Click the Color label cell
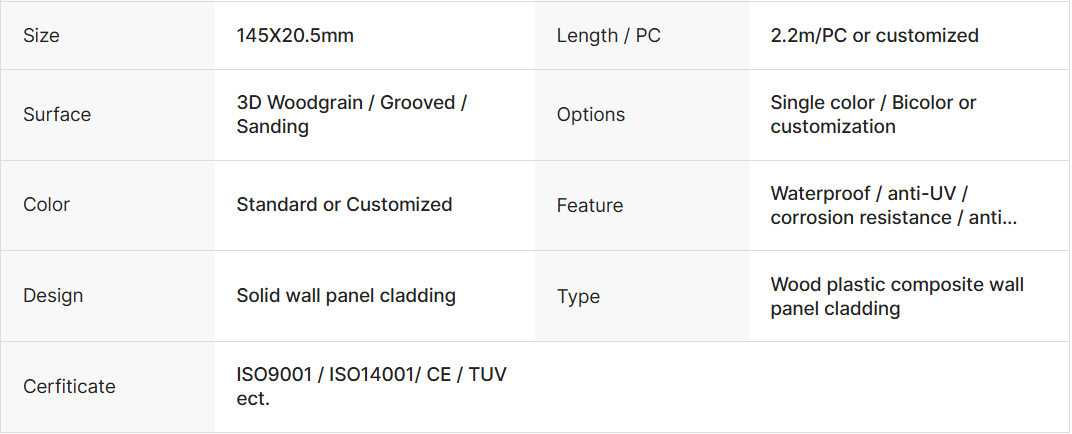 tap(46, 205)
